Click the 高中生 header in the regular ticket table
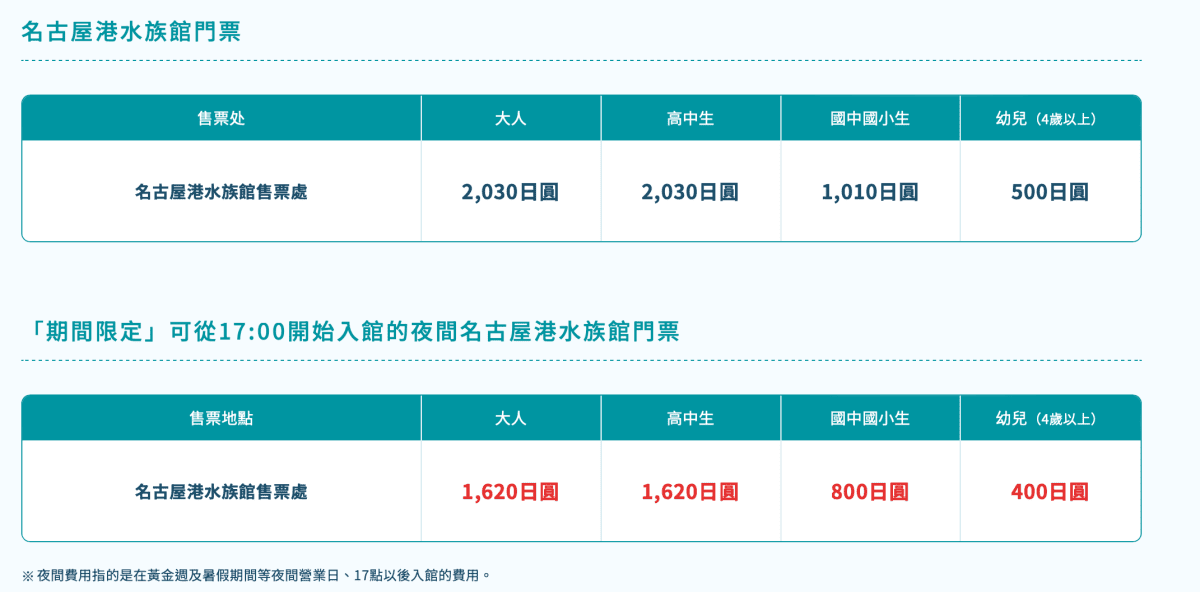 tap(691, 118)
